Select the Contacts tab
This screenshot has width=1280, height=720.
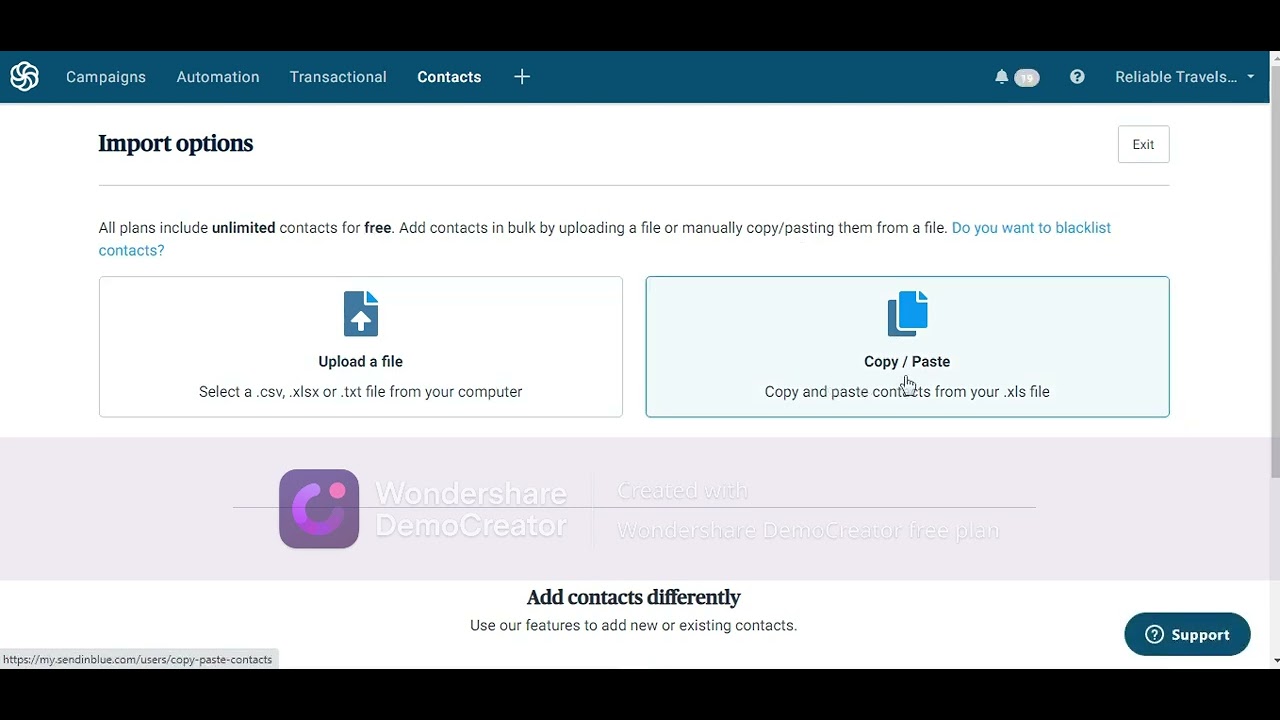point(449,77)
